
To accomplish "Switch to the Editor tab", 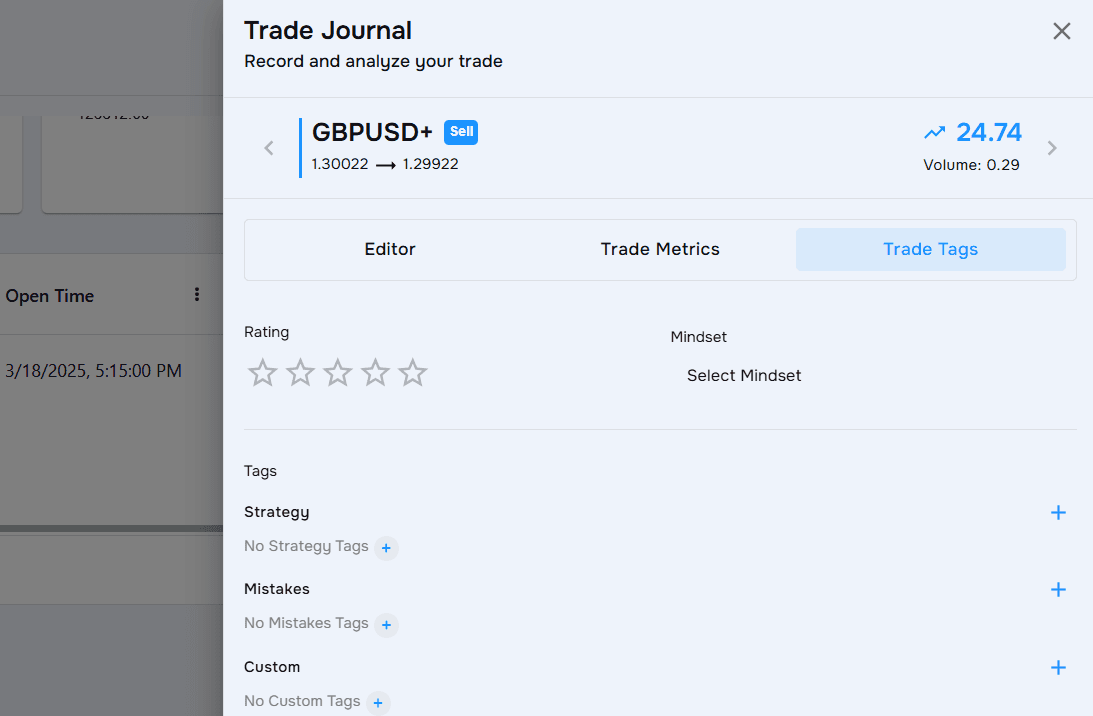I will [390, 249].
